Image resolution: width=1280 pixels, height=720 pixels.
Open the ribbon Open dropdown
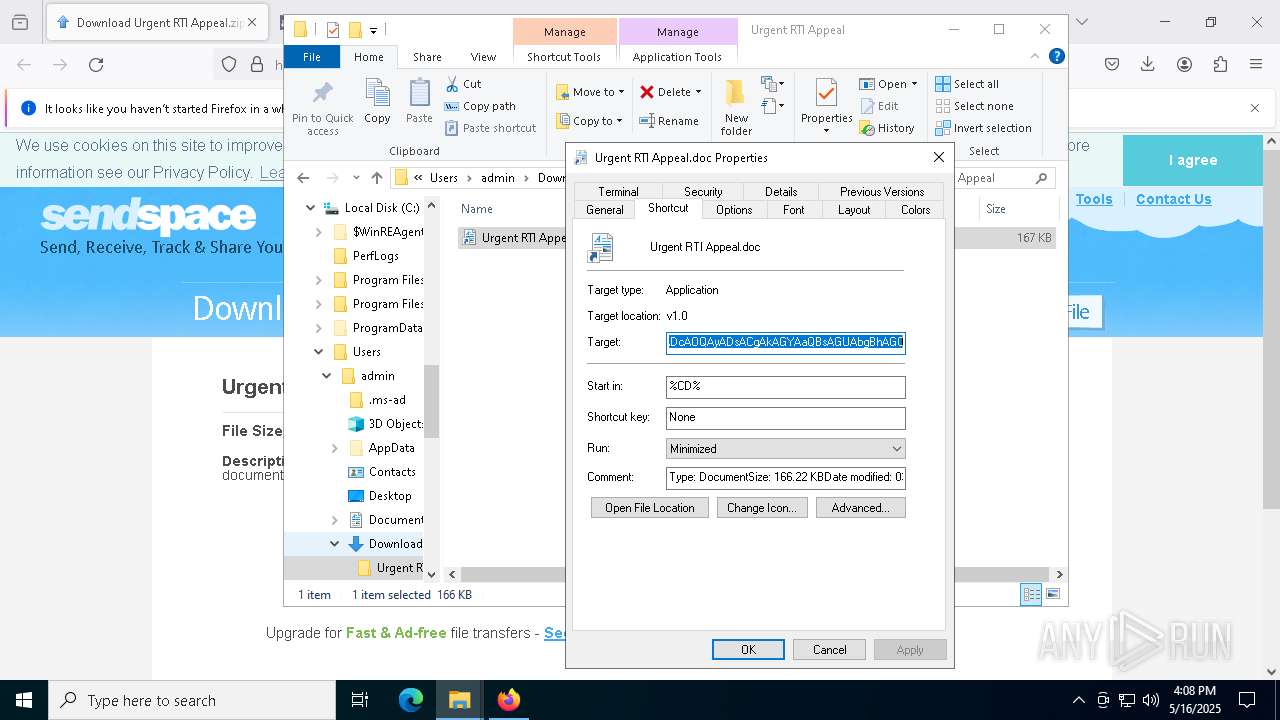pyautogui.click(x=888, y=84)
